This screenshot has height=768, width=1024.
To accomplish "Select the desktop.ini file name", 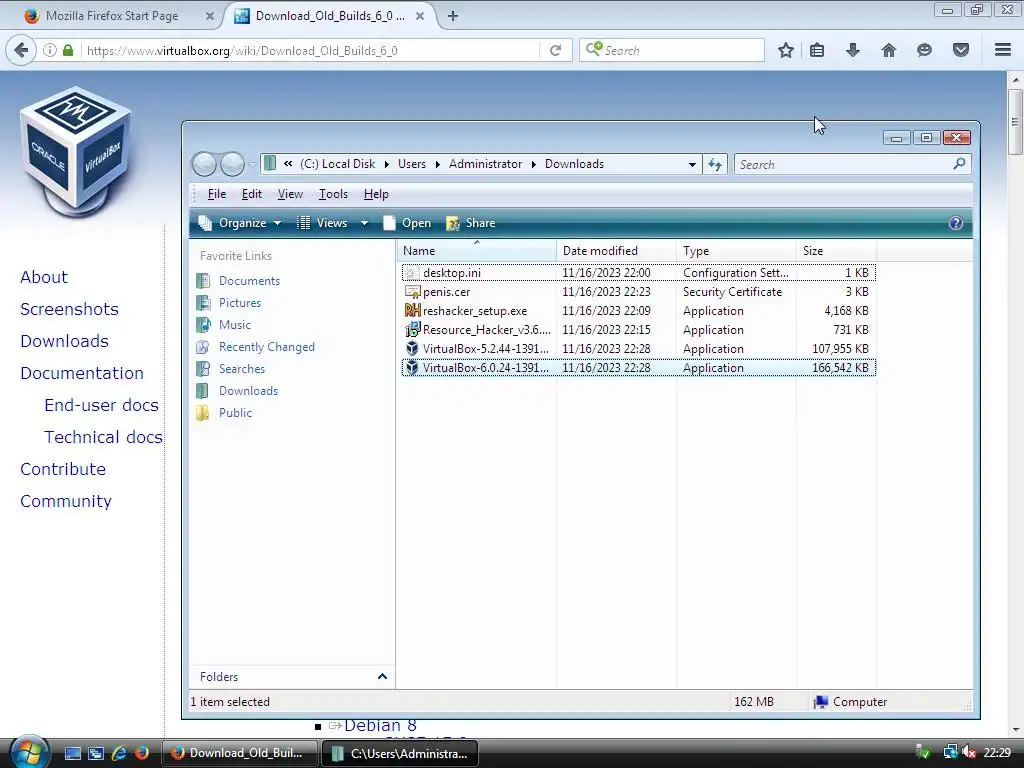I will point(451,273).
